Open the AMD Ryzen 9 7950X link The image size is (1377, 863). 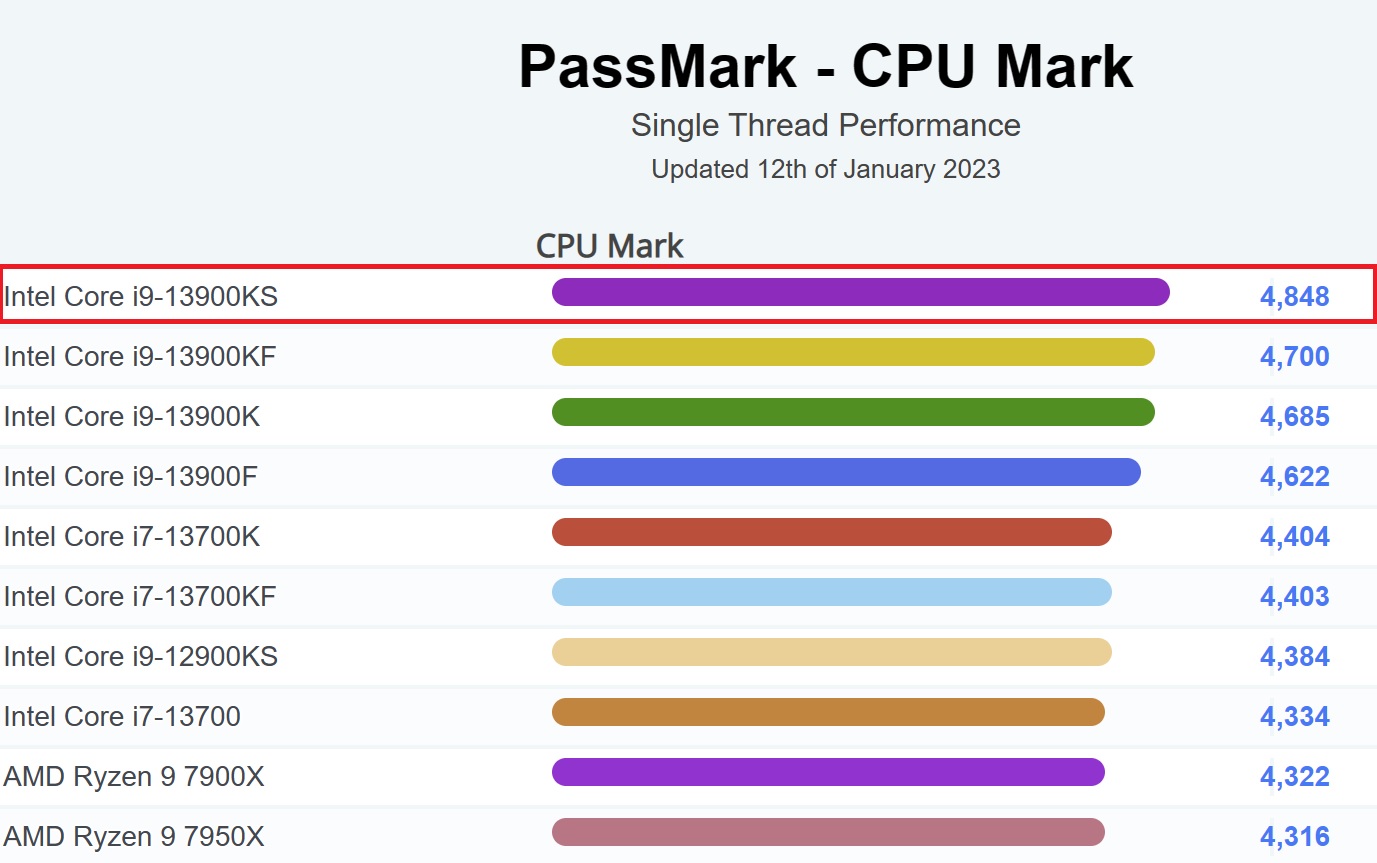[134, 837]
